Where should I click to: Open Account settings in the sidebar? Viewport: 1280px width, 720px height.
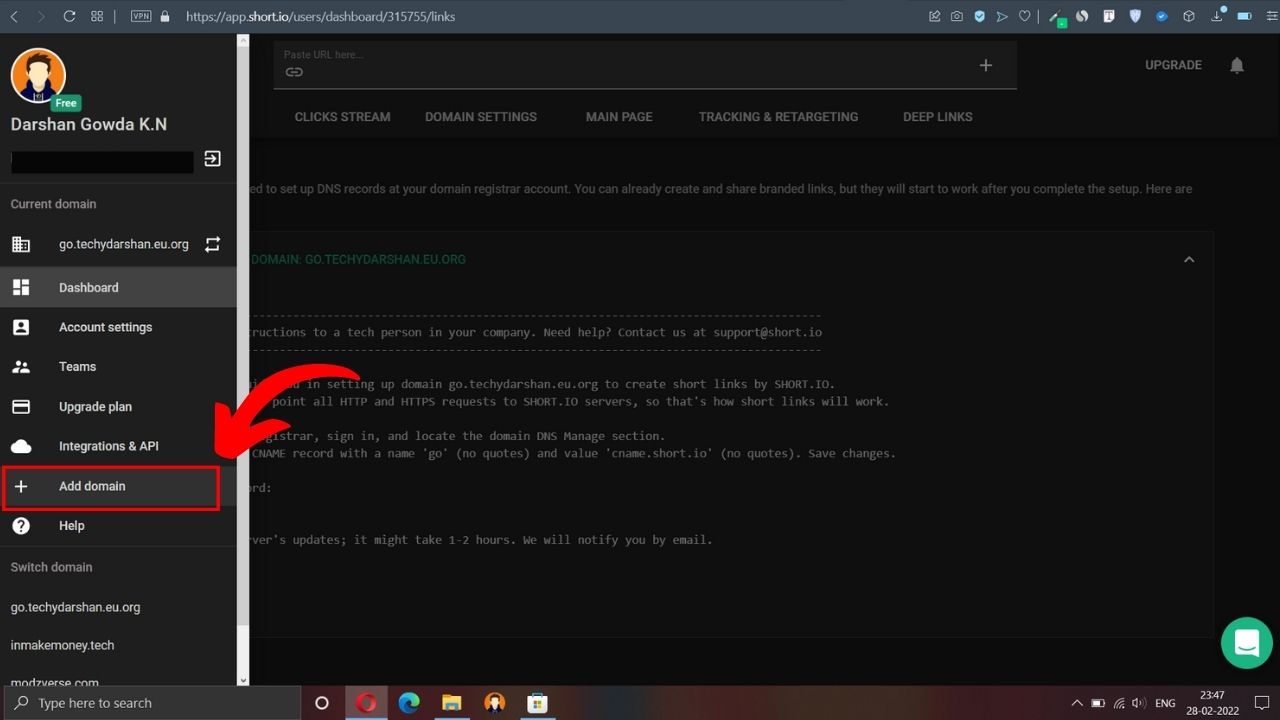(118, 327)
